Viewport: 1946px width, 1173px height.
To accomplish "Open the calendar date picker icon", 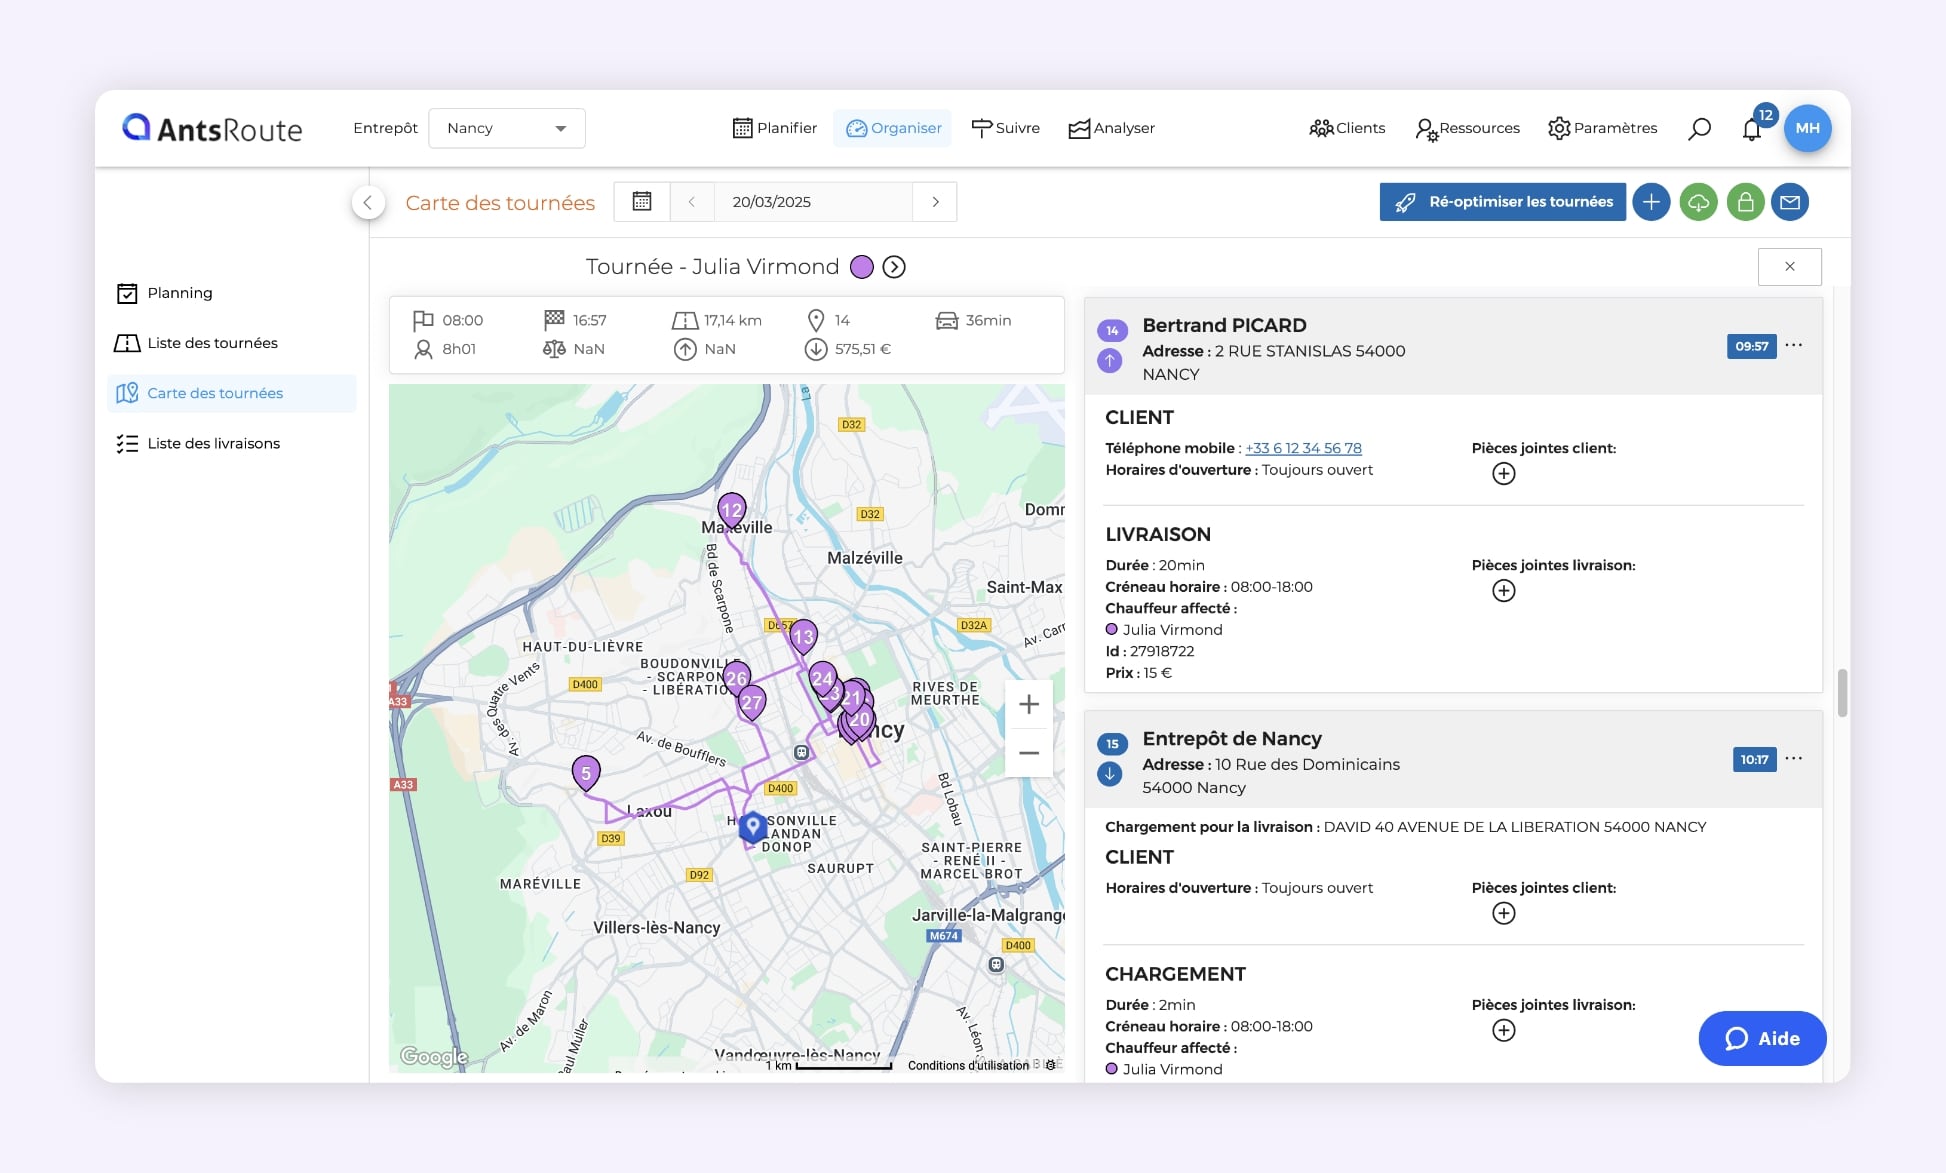I will pyautogui.click(x=642, y=202).
